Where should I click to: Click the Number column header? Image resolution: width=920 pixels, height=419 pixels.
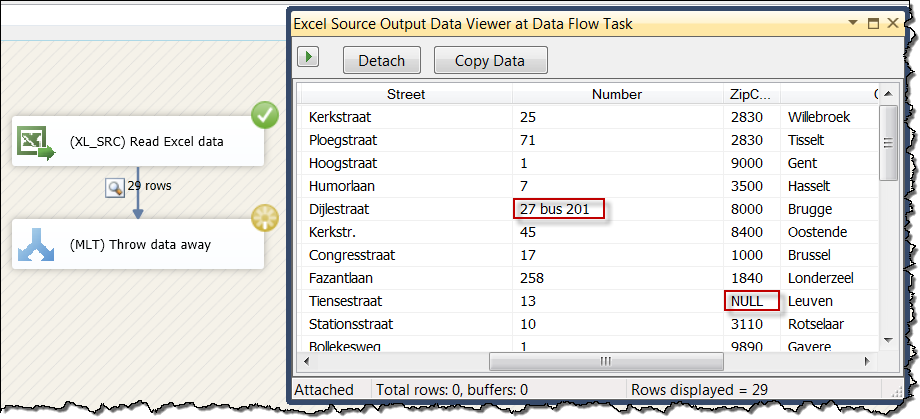click(617, 94)
